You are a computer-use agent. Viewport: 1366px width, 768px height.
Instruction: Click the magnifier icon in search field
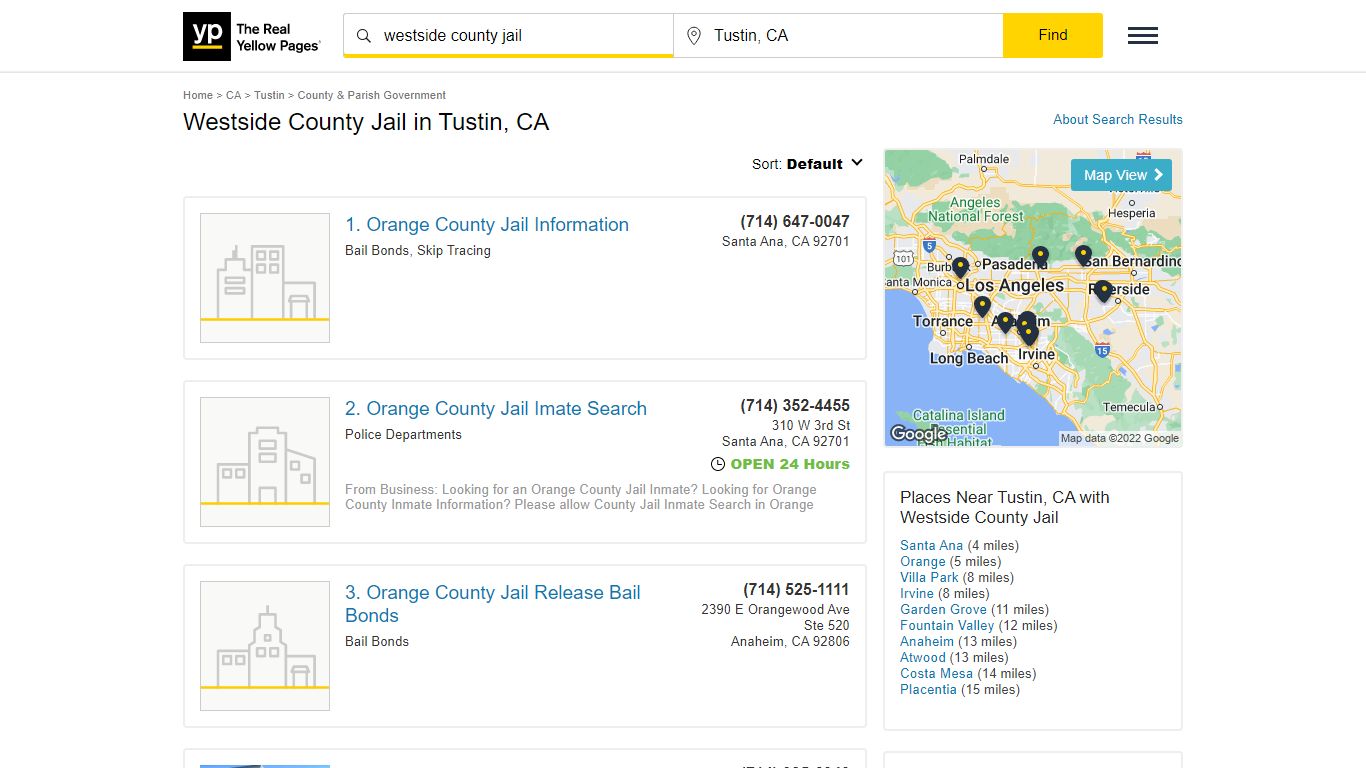coord(364,36)
